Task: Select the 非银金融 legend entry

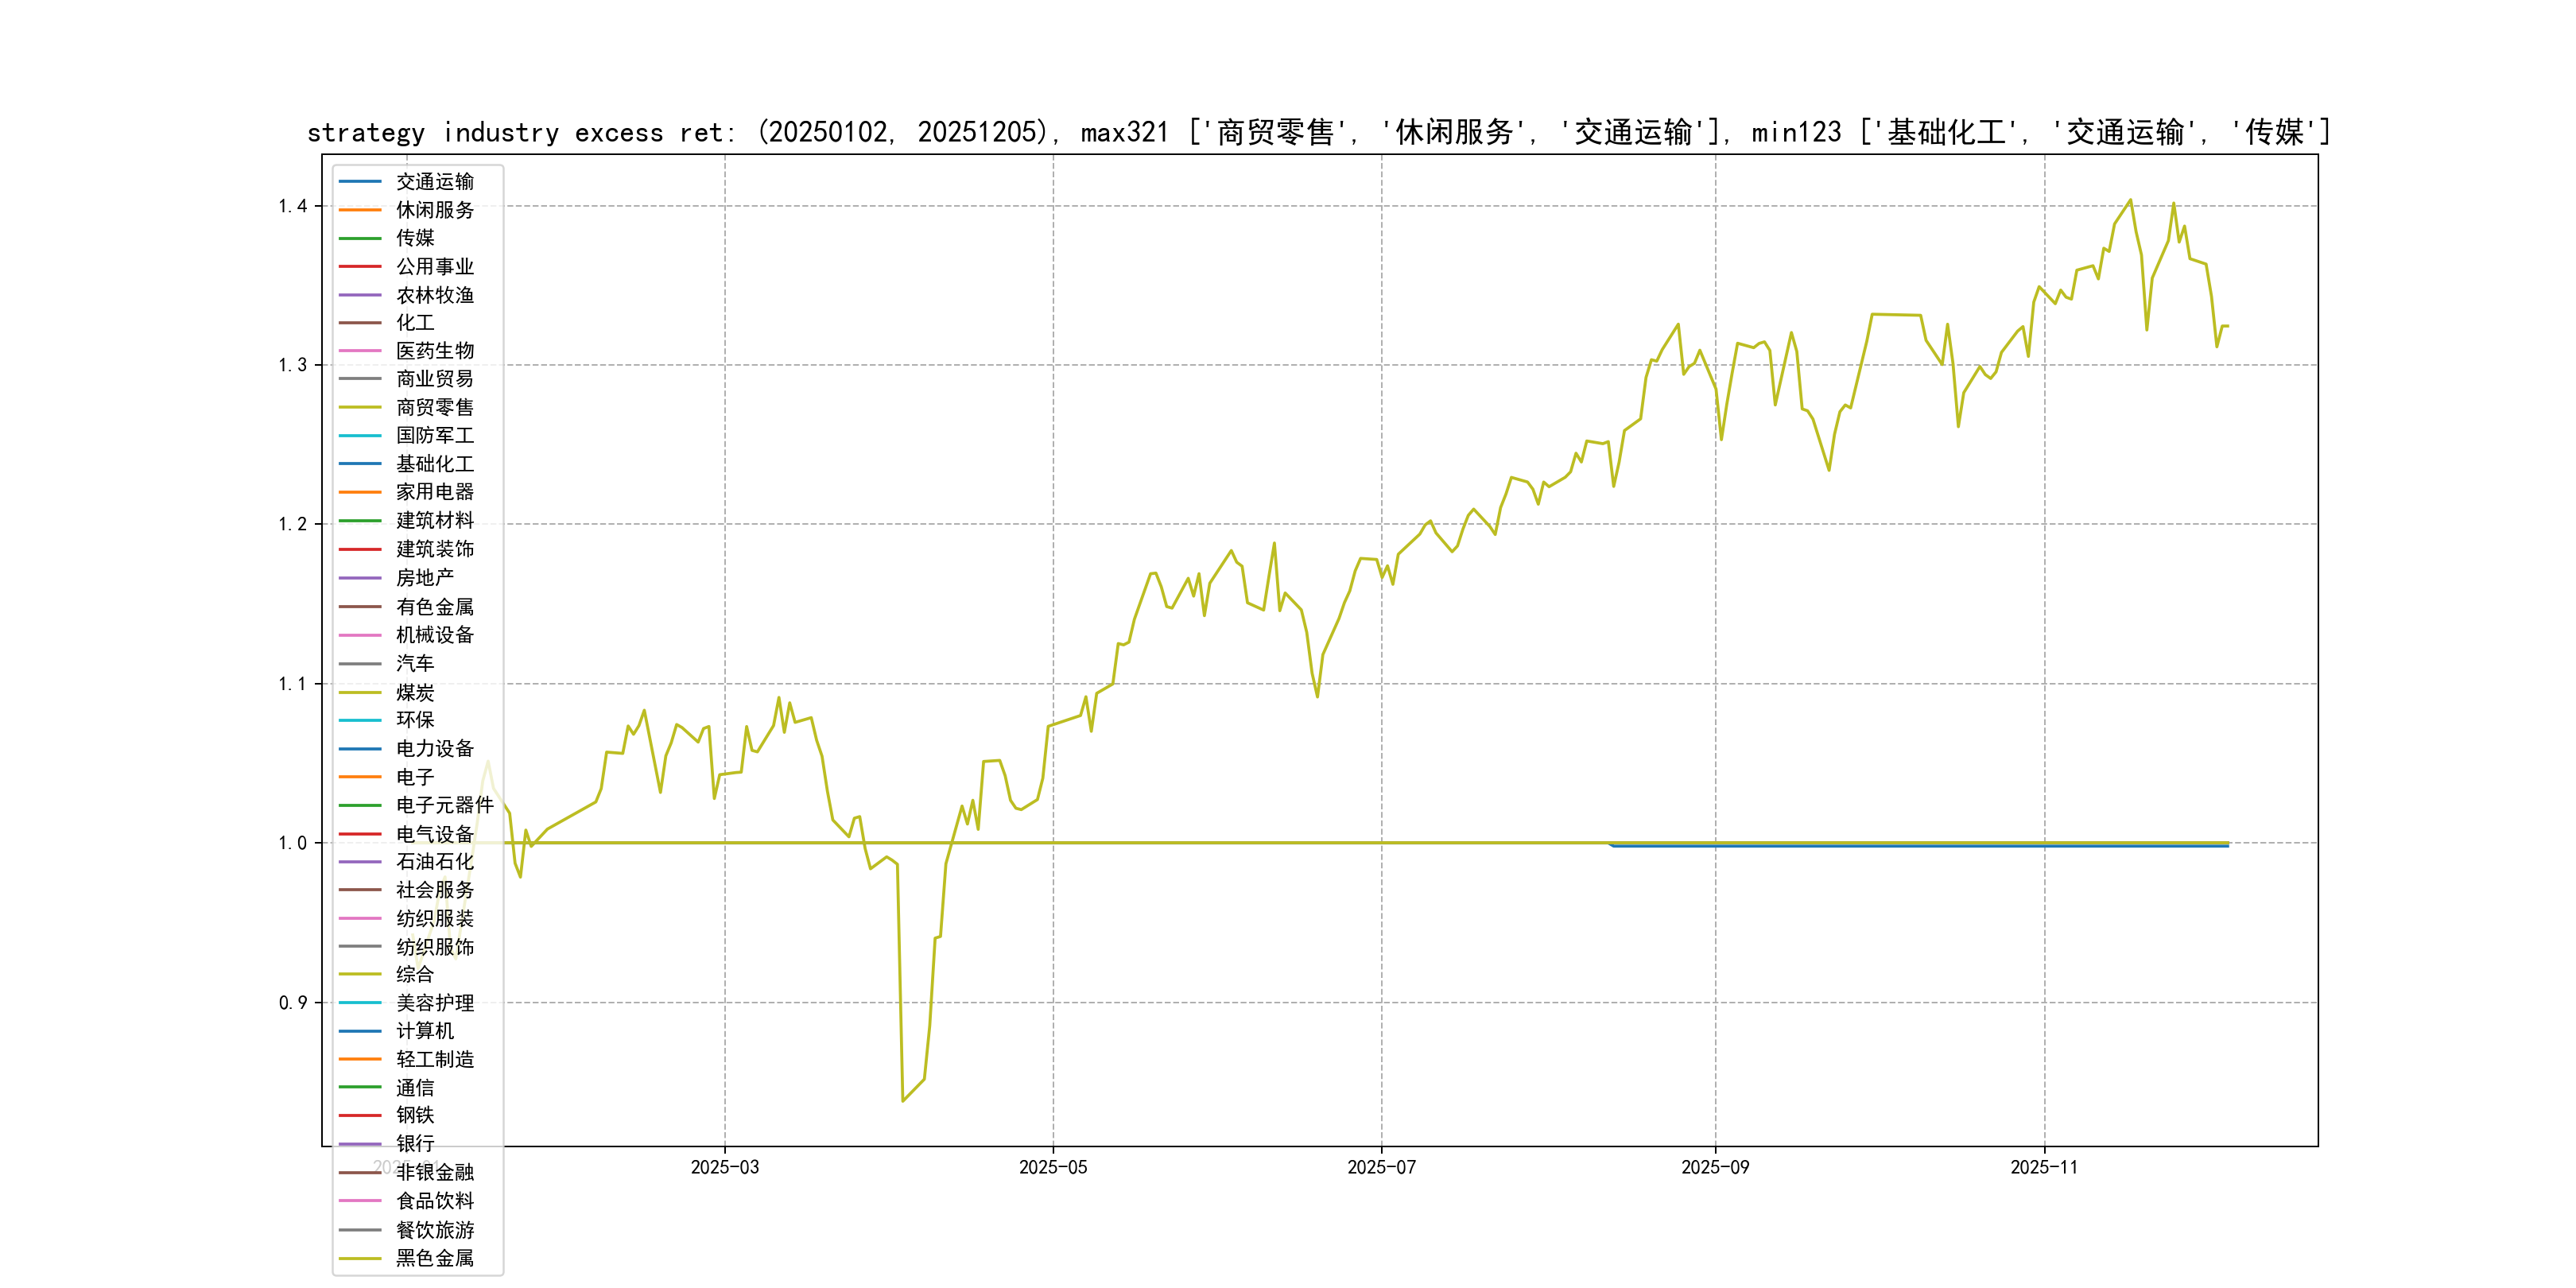Action: click(x=434, y=1172)
